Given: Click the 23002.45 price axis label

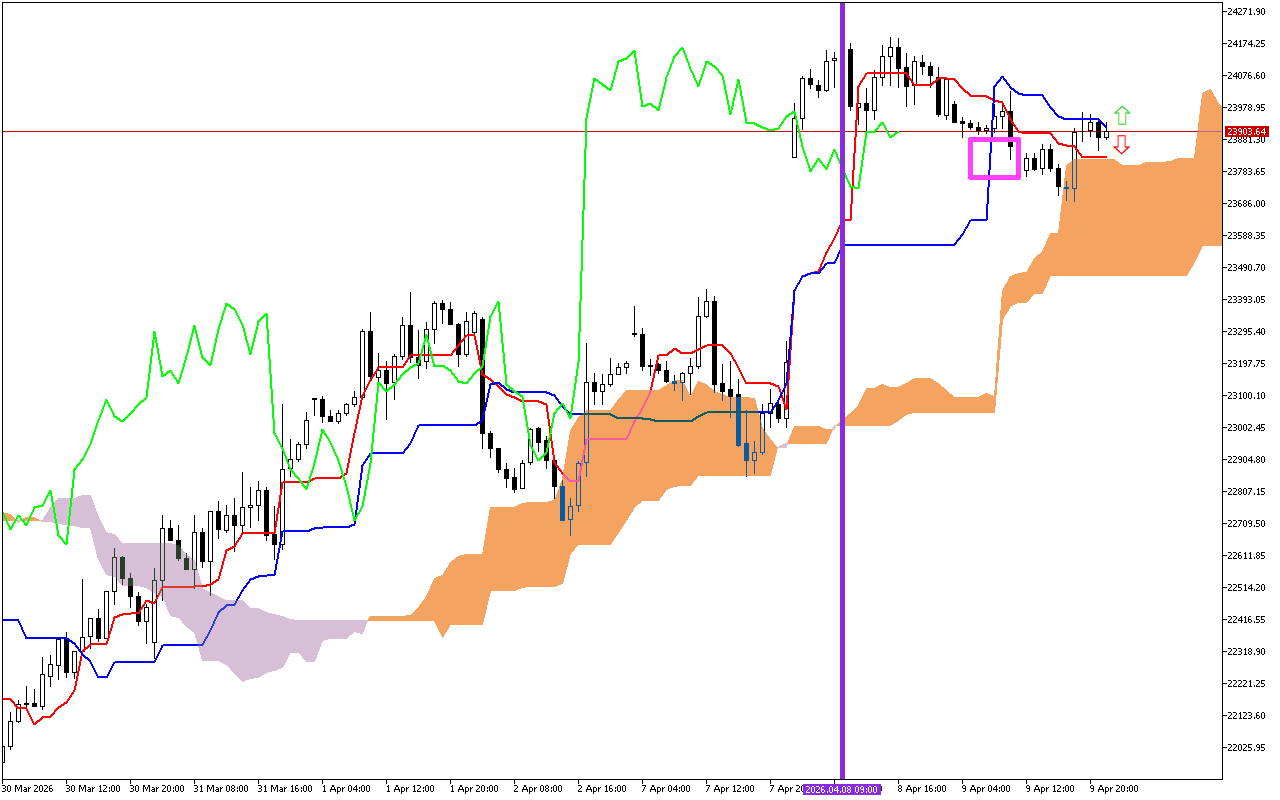Looking at the screenshot, I should [x=1247, y=428].
